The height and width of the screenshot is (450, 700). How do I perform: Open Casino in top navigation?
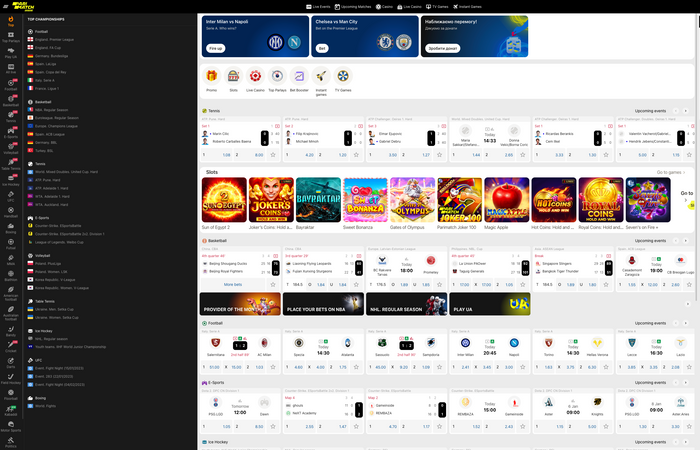tap(384, 7)
